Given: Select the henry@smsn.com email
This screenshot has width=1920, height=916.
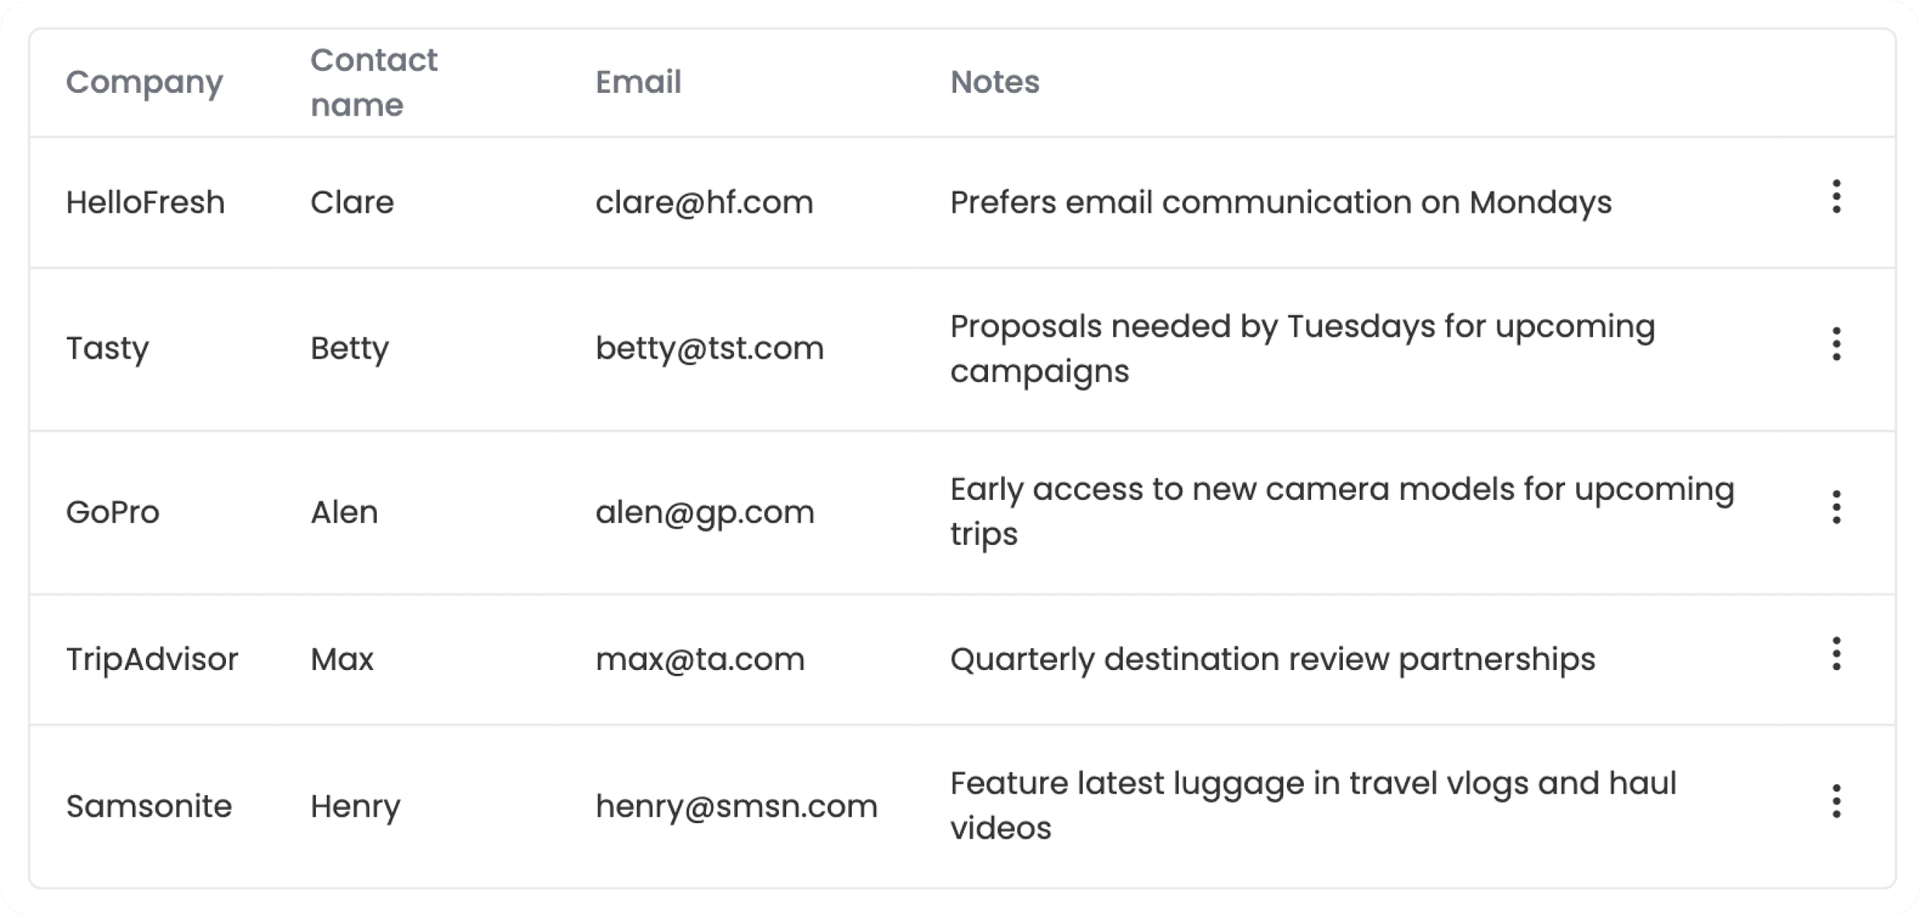Looking at the screenshot, I should (736, 806).
